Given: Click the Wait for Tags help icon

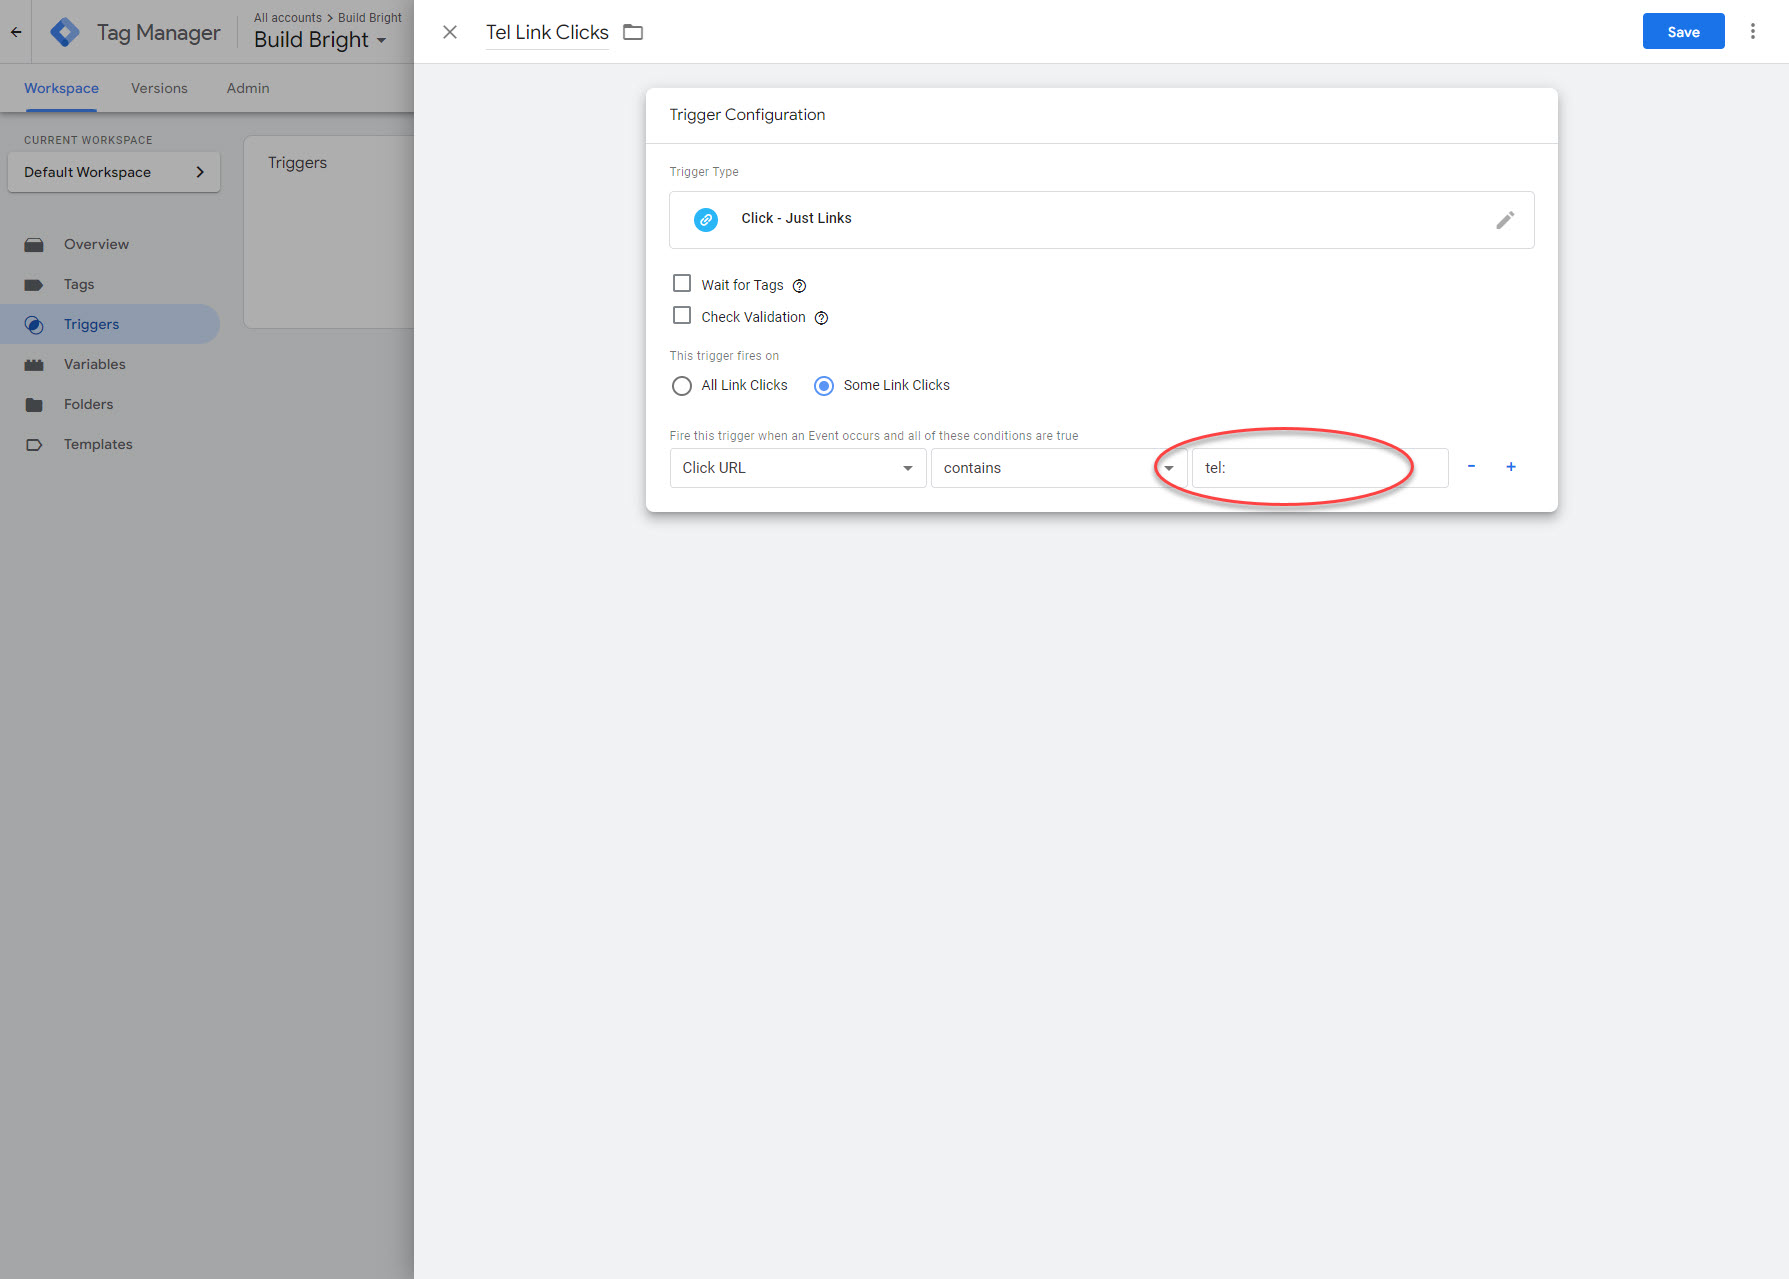Looking at the screenshot, I should [799, 286].
